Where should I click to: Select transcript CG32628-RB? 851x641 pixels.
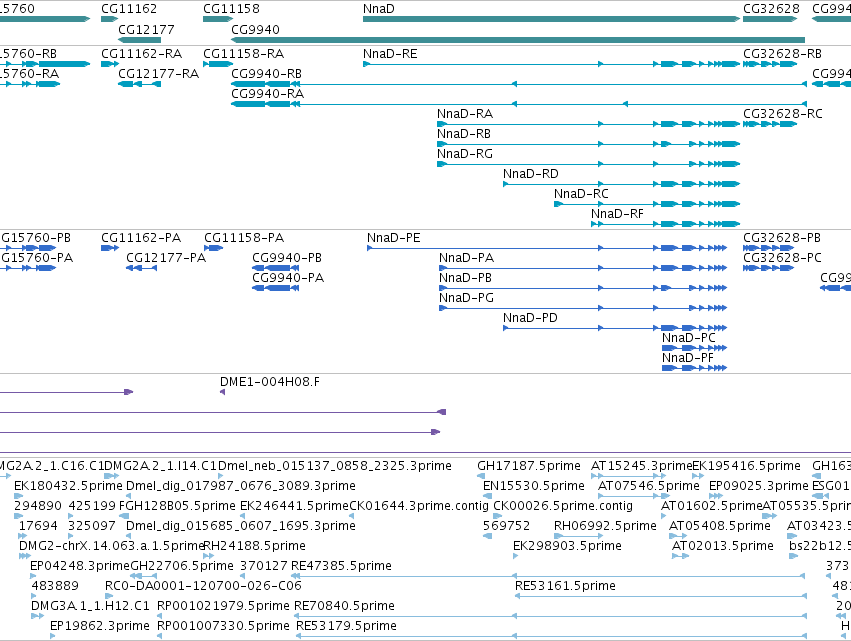coord(770,64)
